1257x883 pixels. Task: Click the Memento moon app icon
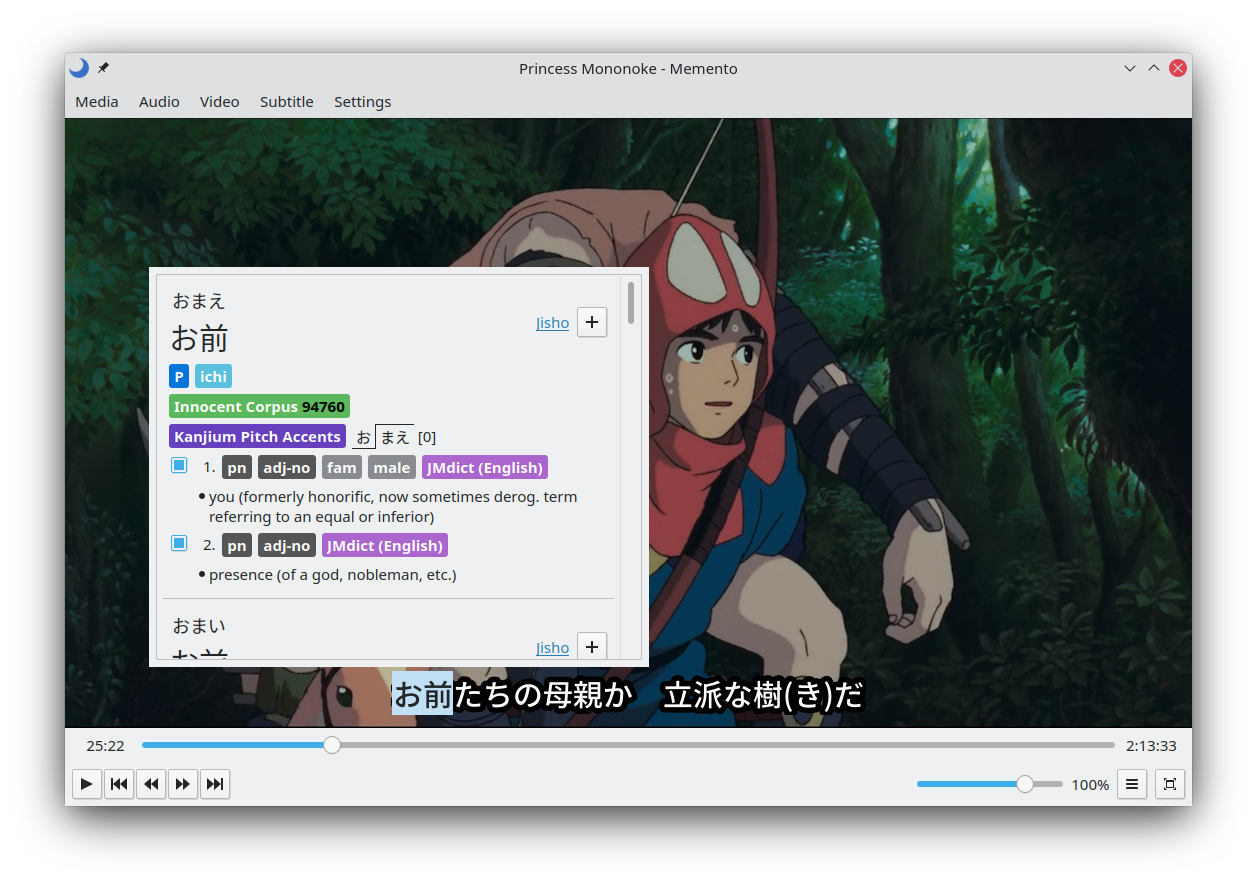[79, 68]
